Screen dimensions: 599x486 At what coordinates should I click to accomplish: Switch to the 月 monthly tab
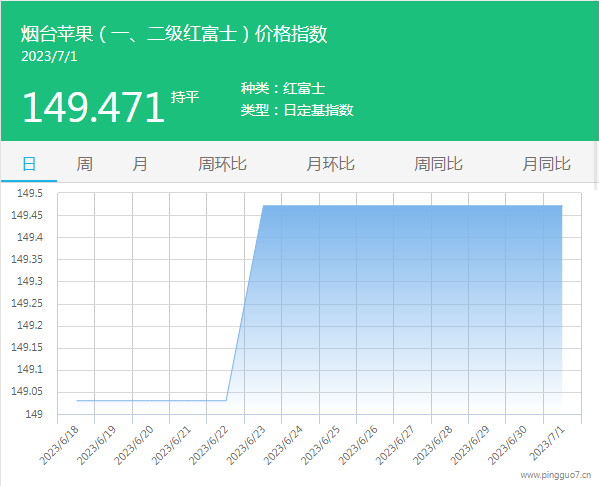(140, 164)
